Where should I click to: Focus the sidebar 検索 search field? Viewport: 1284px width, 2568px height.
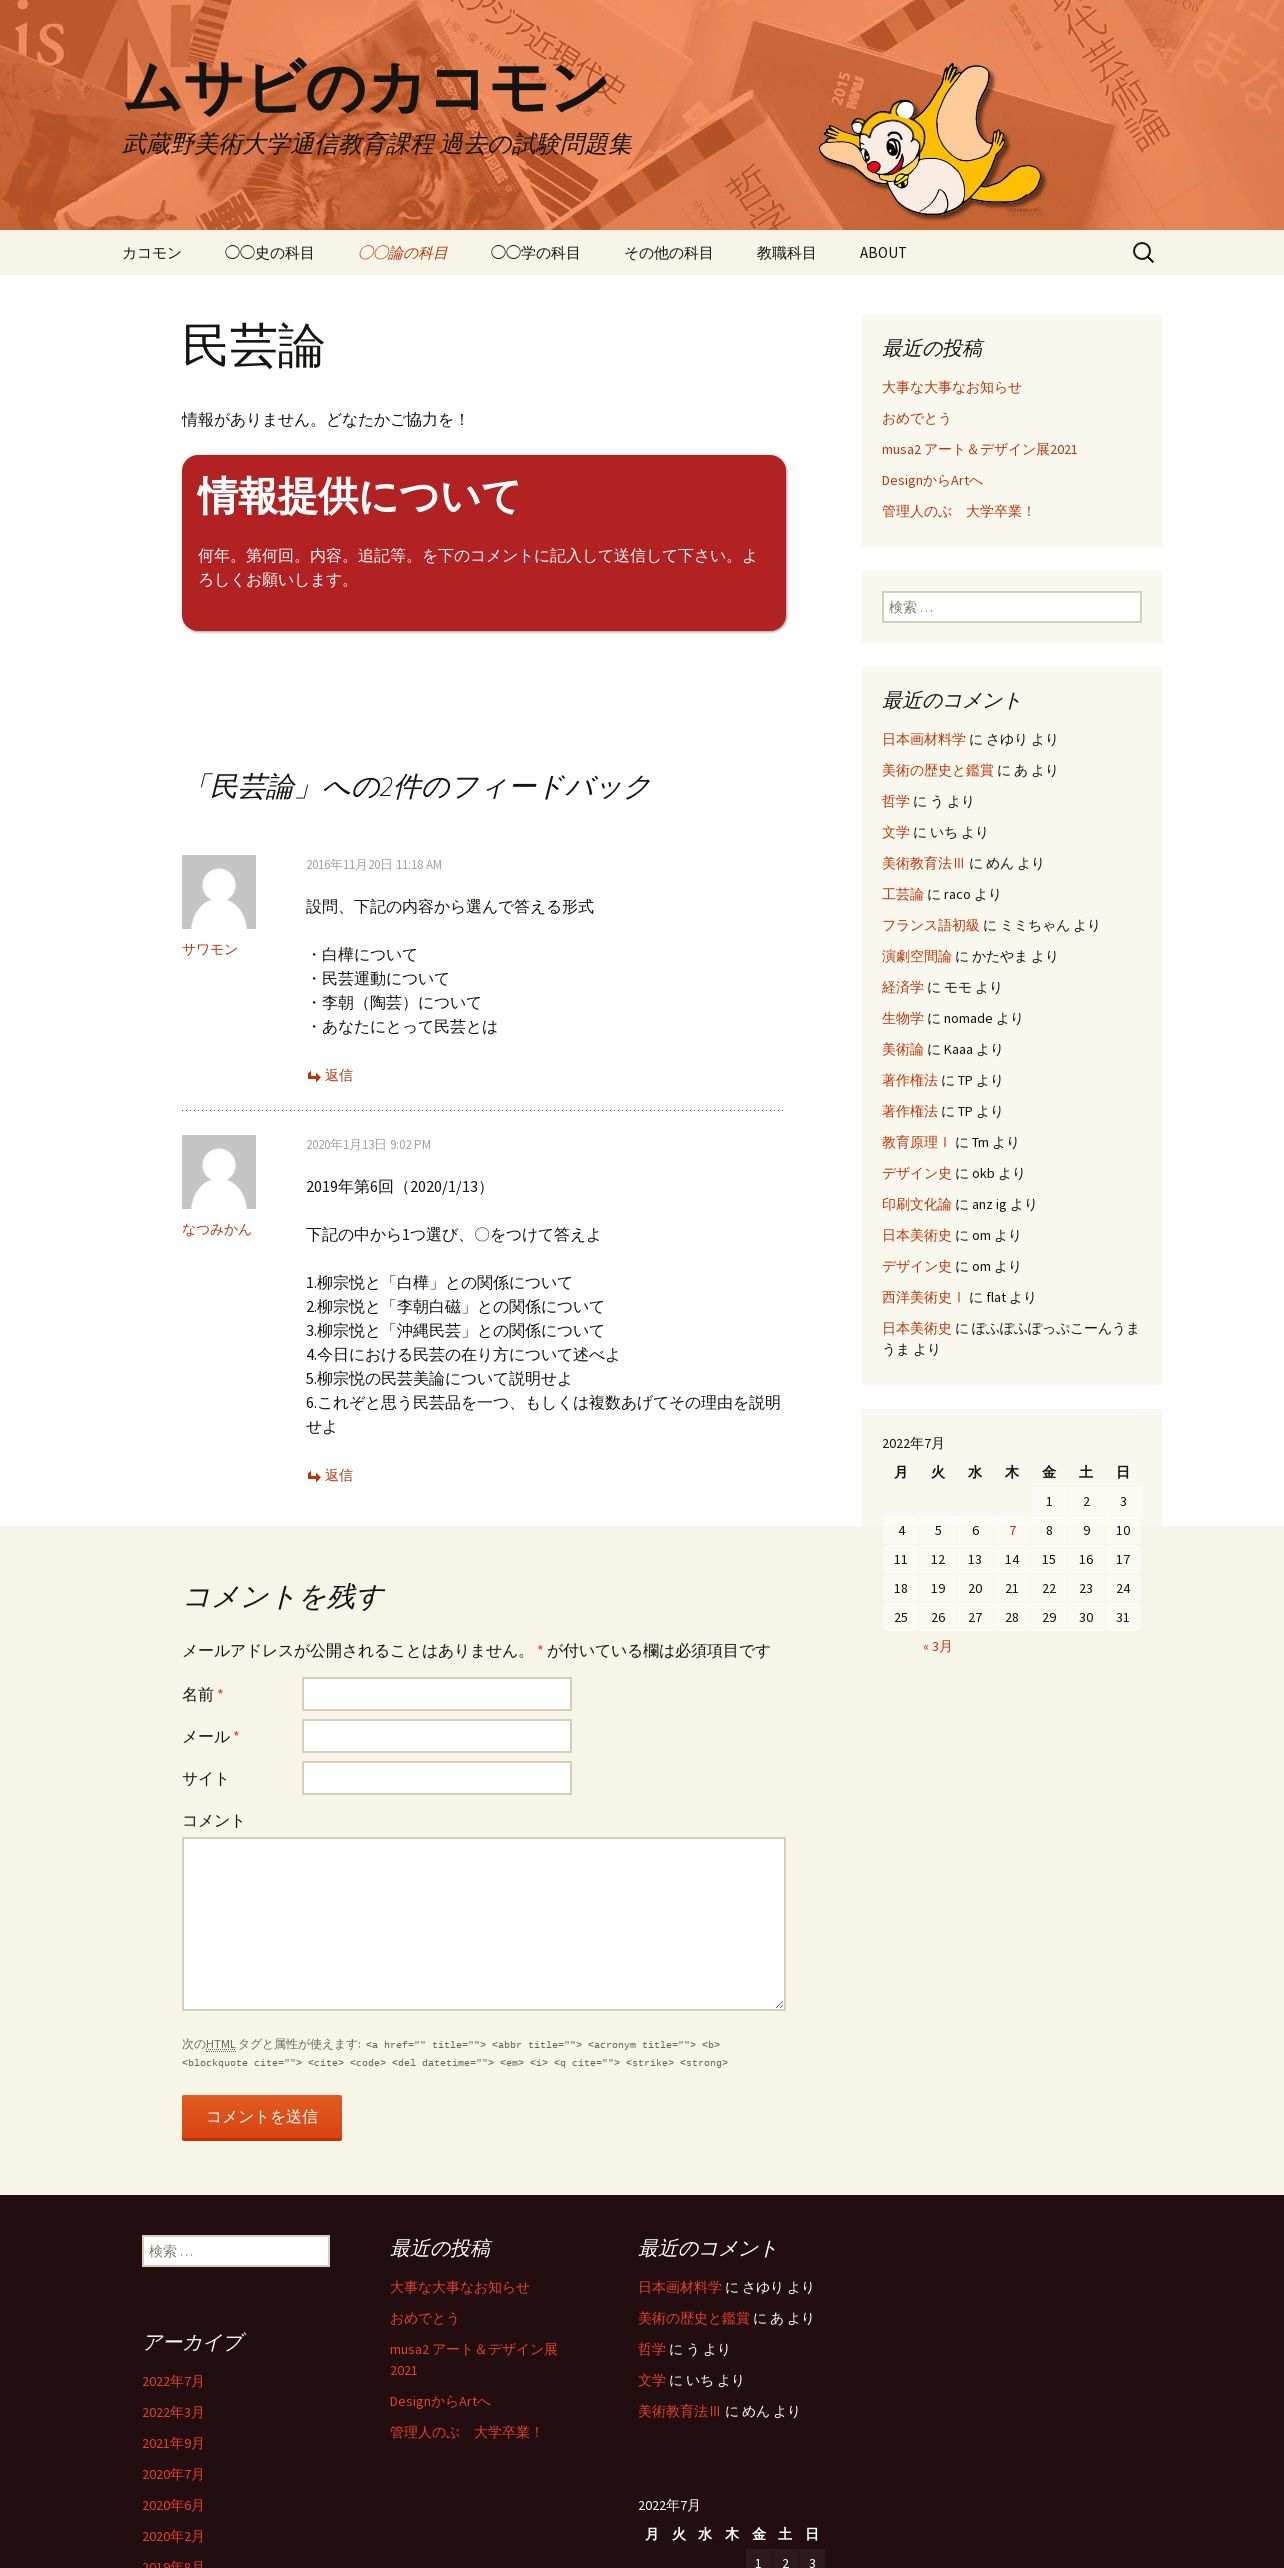click(x=1011, y=607)
